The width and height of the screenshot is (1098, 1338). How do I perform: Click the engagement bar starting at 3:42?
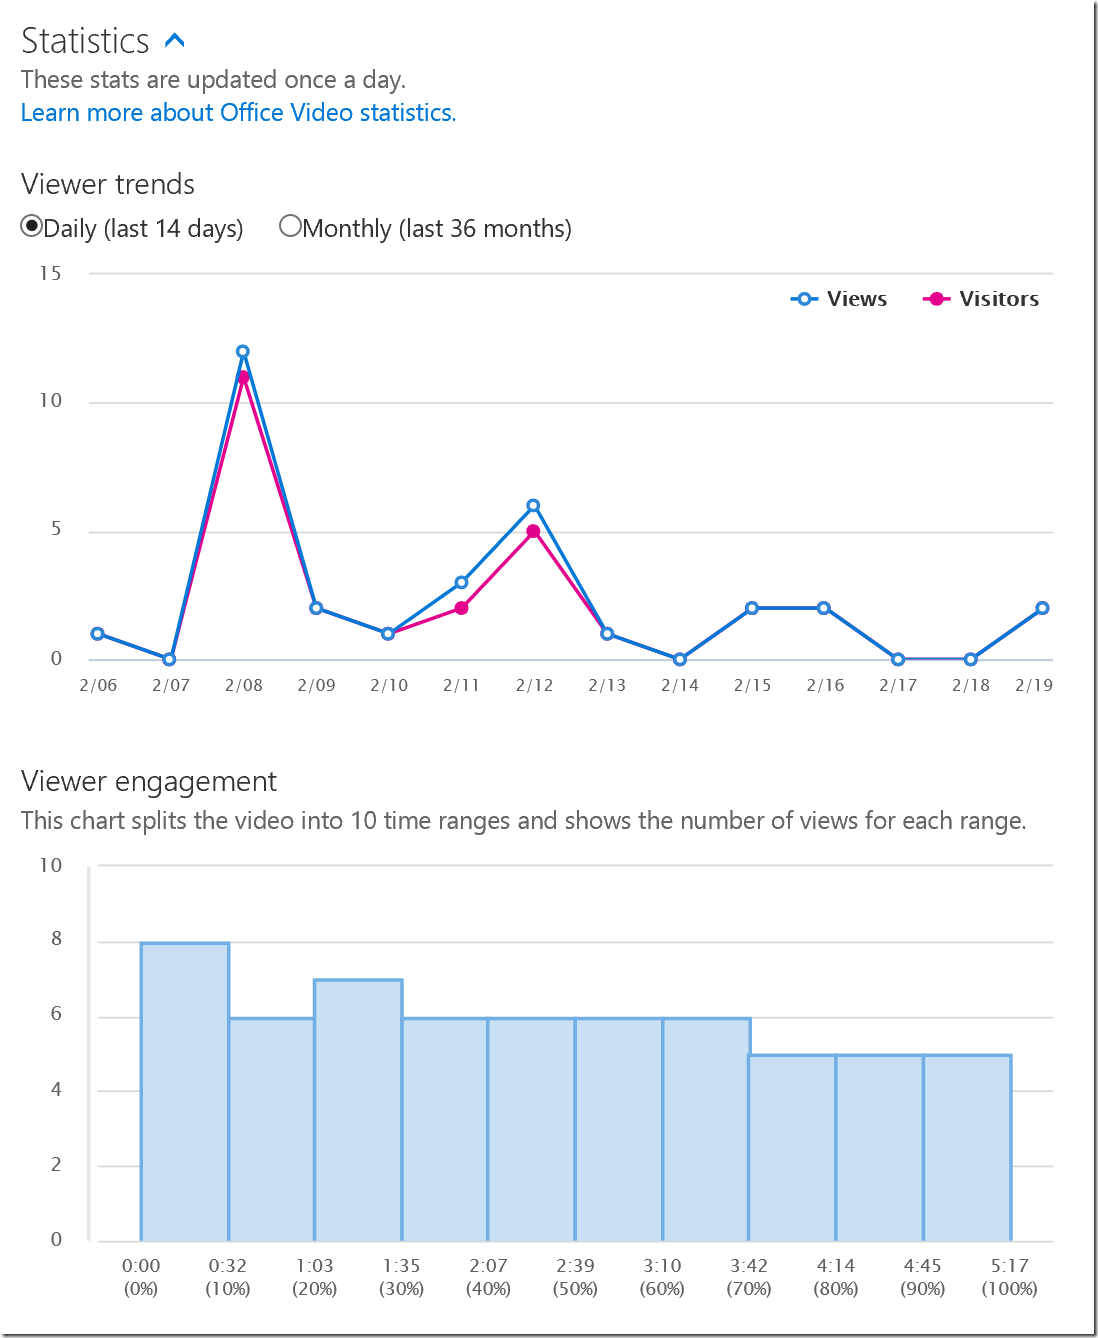(792, 1148)
